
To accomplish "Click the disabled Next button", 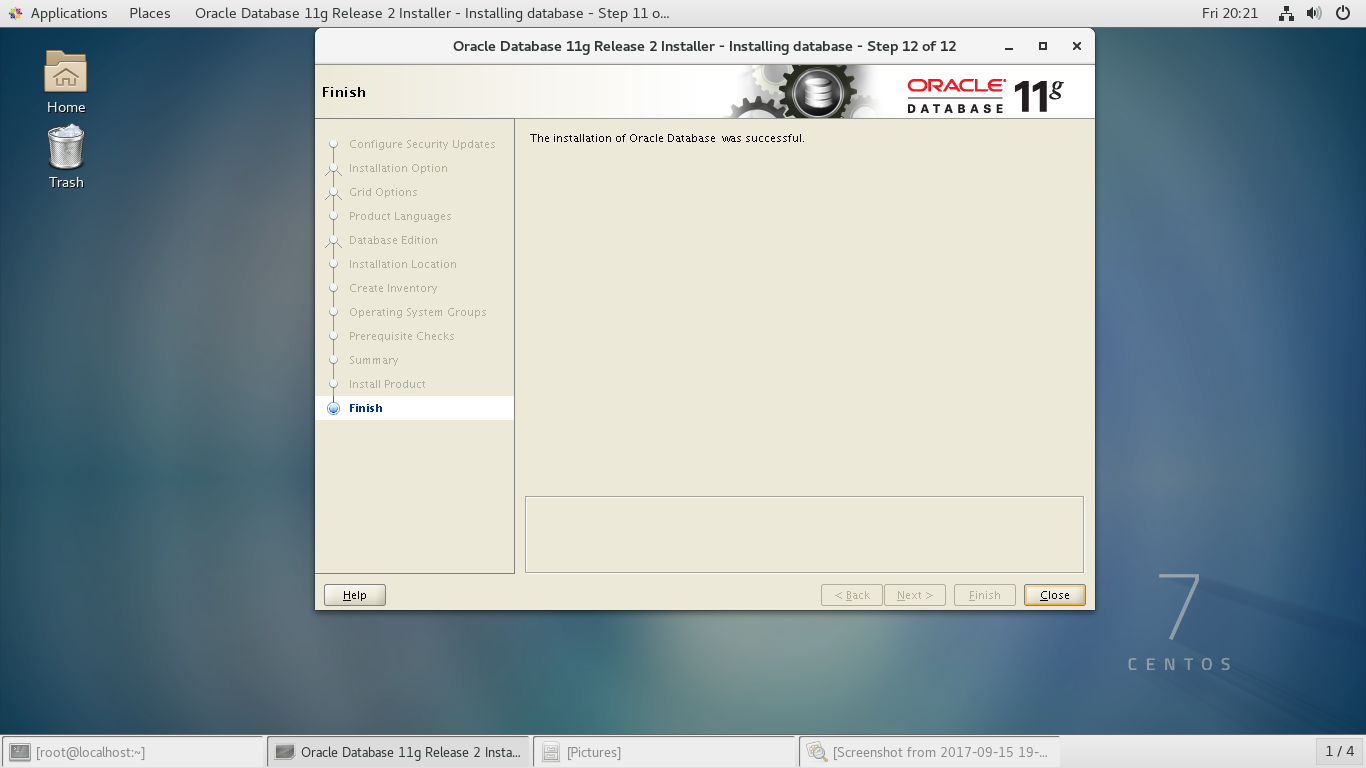I will (x=915, y=595).
